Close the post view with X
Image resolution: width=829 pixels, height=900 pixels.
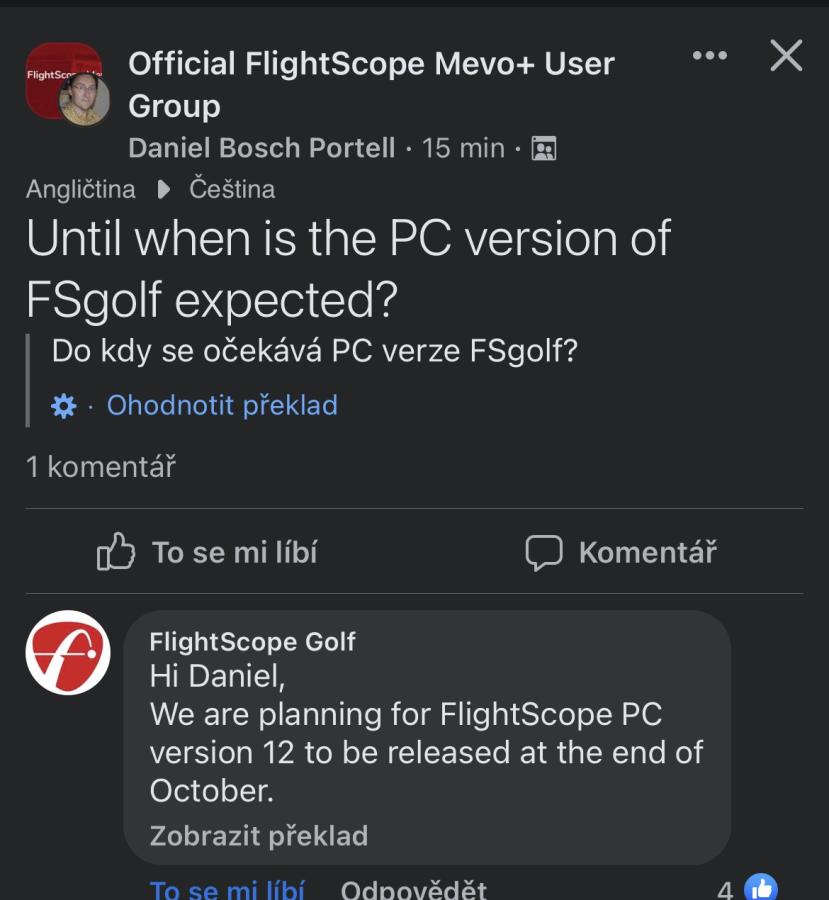point(786,56)
